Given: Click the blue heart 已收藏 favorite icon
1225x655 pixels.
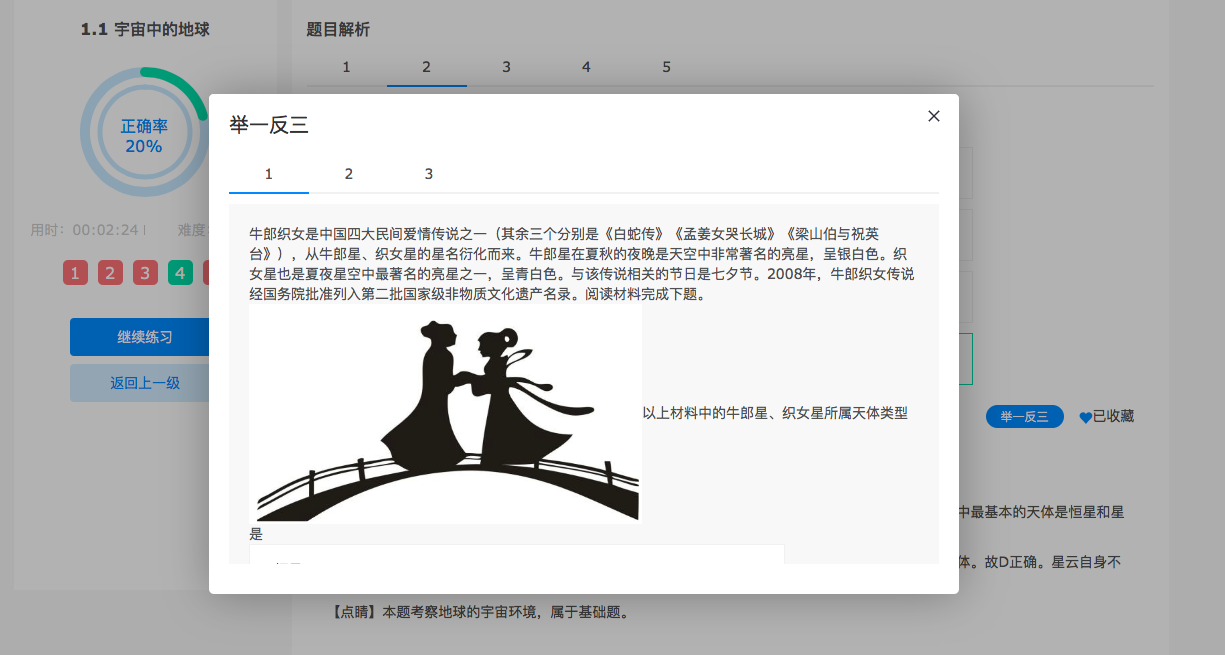Looking at the screenshot, I should 1085,418.
